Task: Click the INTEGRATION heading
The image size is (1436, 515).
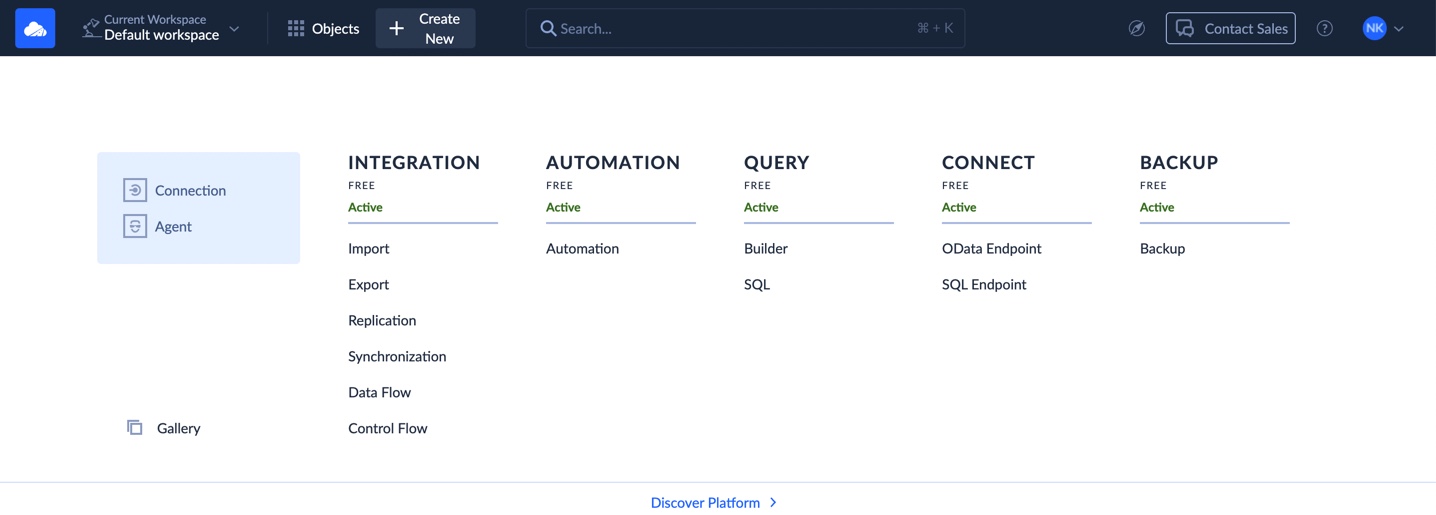Action: (x=414, y=162)
